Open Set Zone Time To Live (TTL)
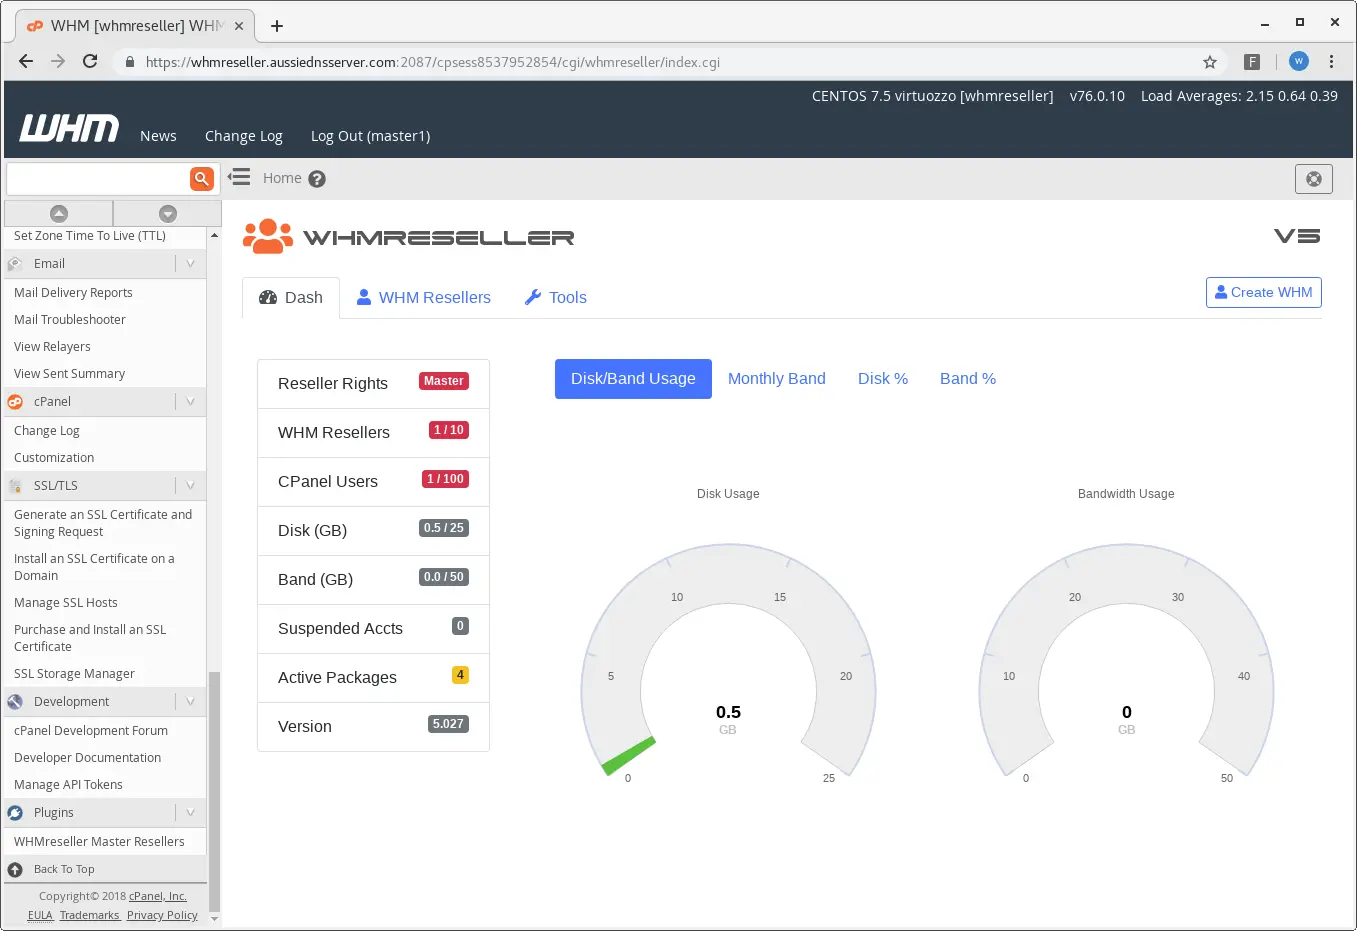This screenshot has height=931, width=1357. pos(90,236)
